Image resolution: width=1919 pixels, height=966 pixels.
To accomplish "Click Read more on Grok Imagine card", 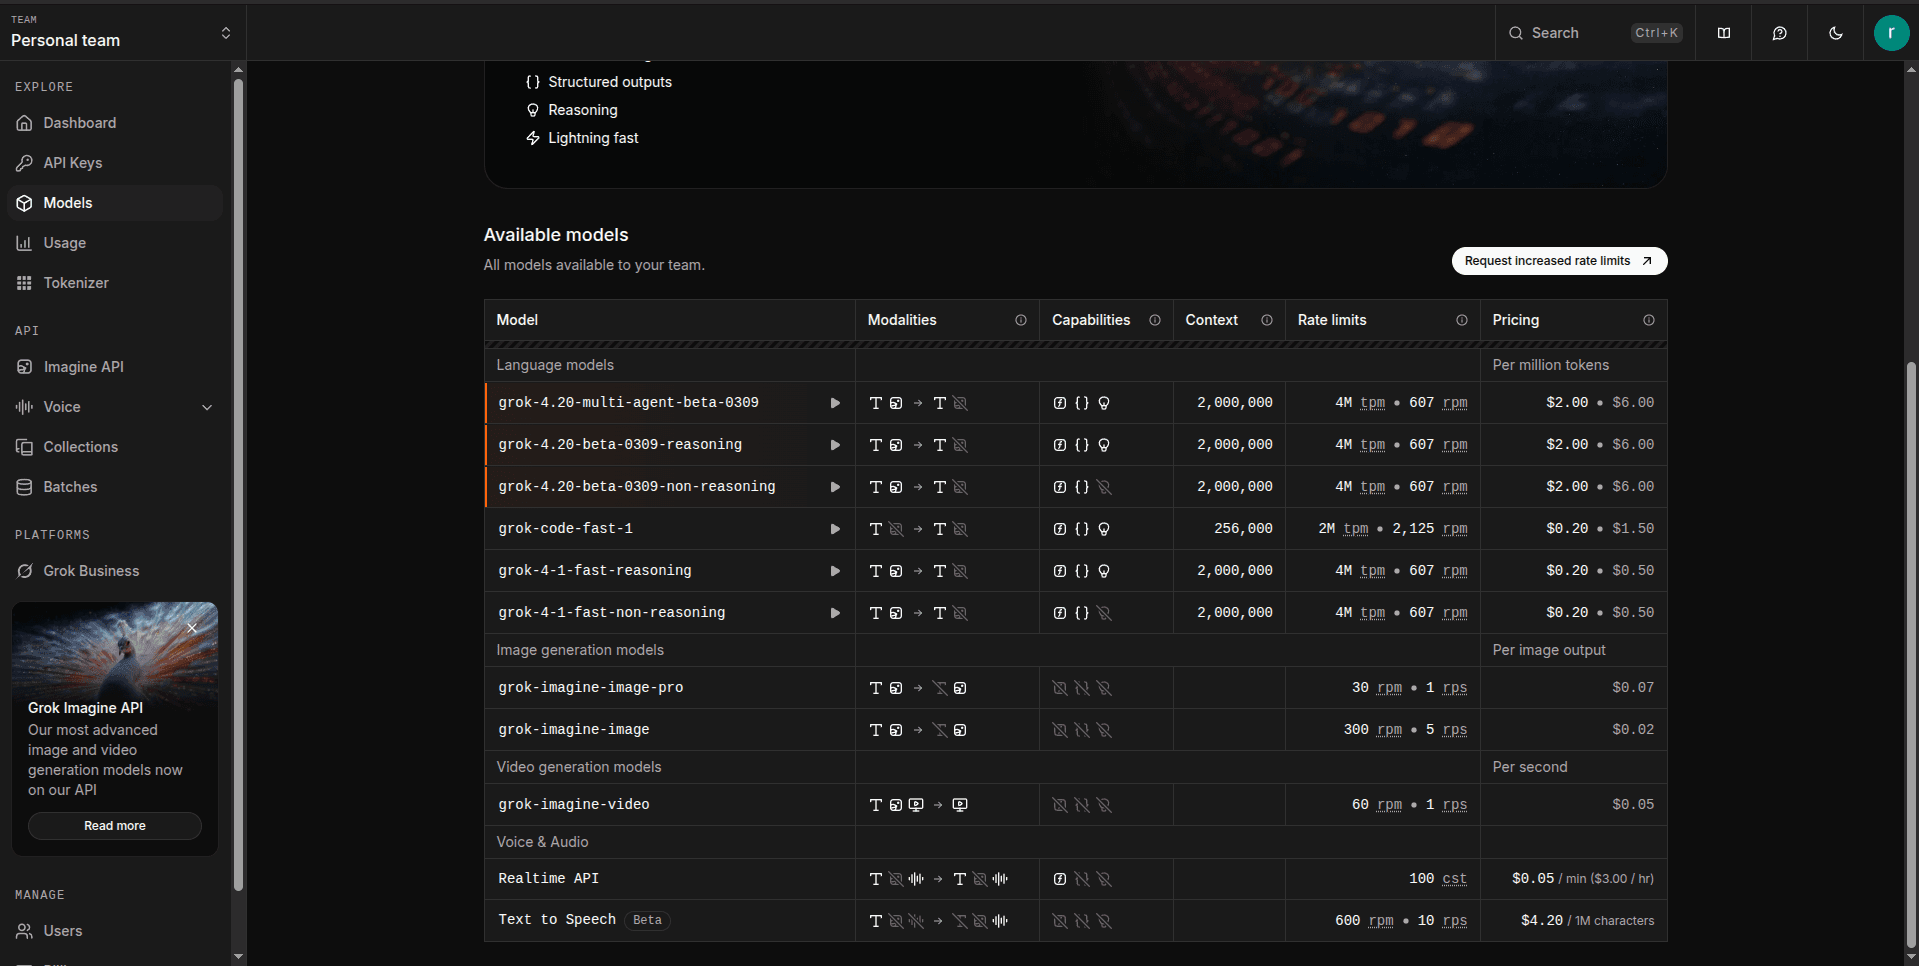I will click(x=115, y=826).
